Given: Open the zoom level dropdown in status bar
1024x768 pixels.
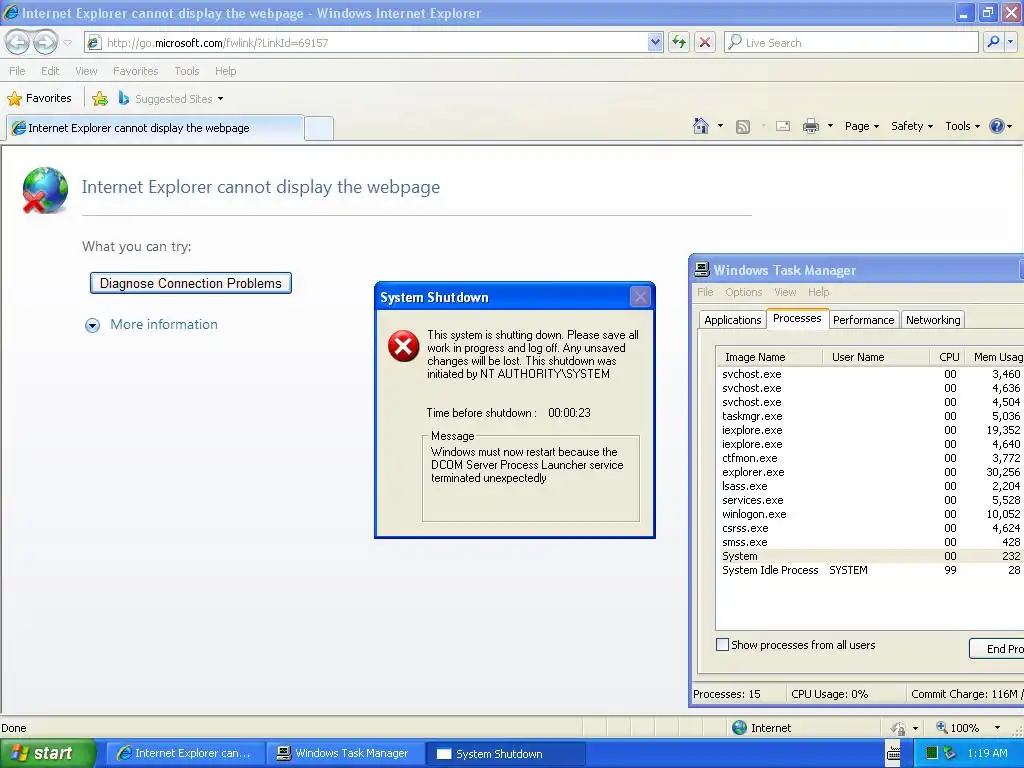Looking at the screenshot, I should pos(997,728).
